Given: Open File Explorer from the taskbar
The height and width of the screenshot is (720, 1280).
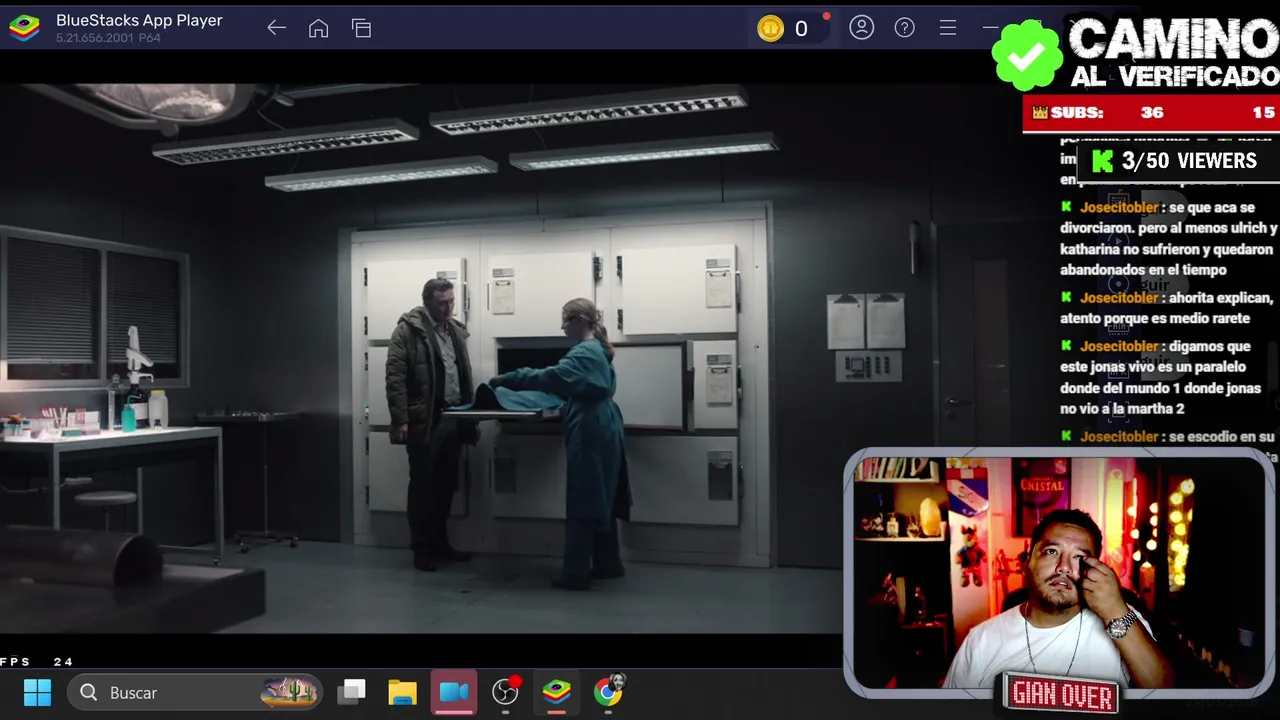Looking at the screenshot, I should tap(403, 692).
